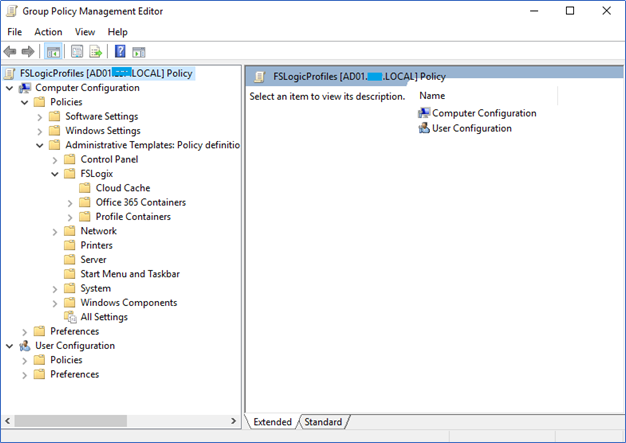Image resolution: width=626 pixels, height=443 pixels.
Task: Collapse the FSLogix node
Action: point(55,174)
